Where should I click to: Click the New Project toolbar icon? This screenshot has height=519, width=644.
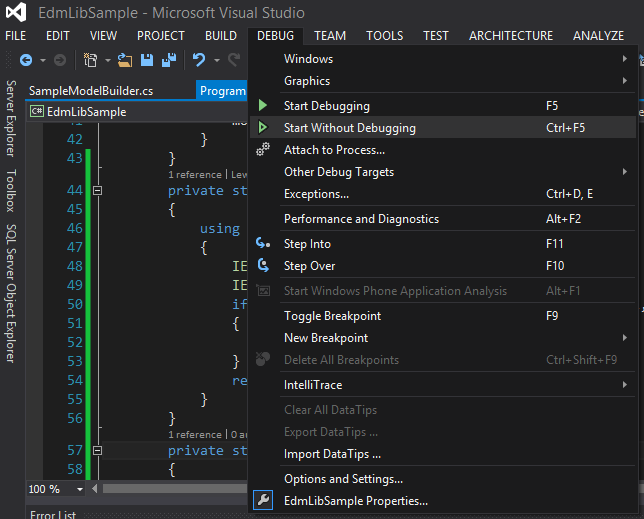coord(90,60)
